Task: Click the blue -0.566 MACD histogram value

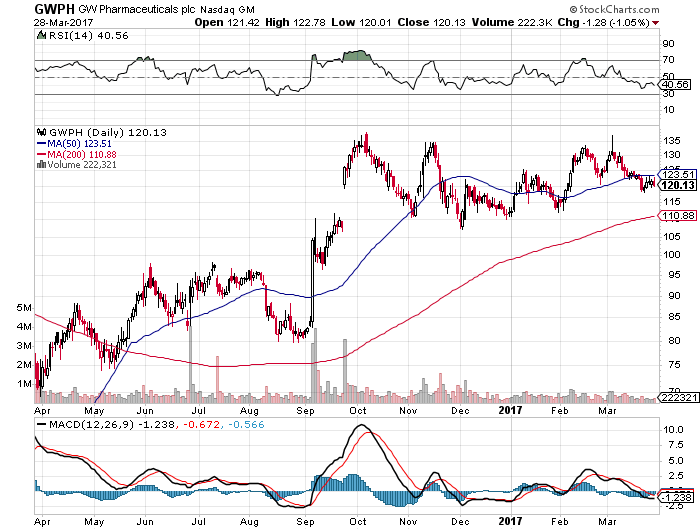Action: (x=246, y=424)
